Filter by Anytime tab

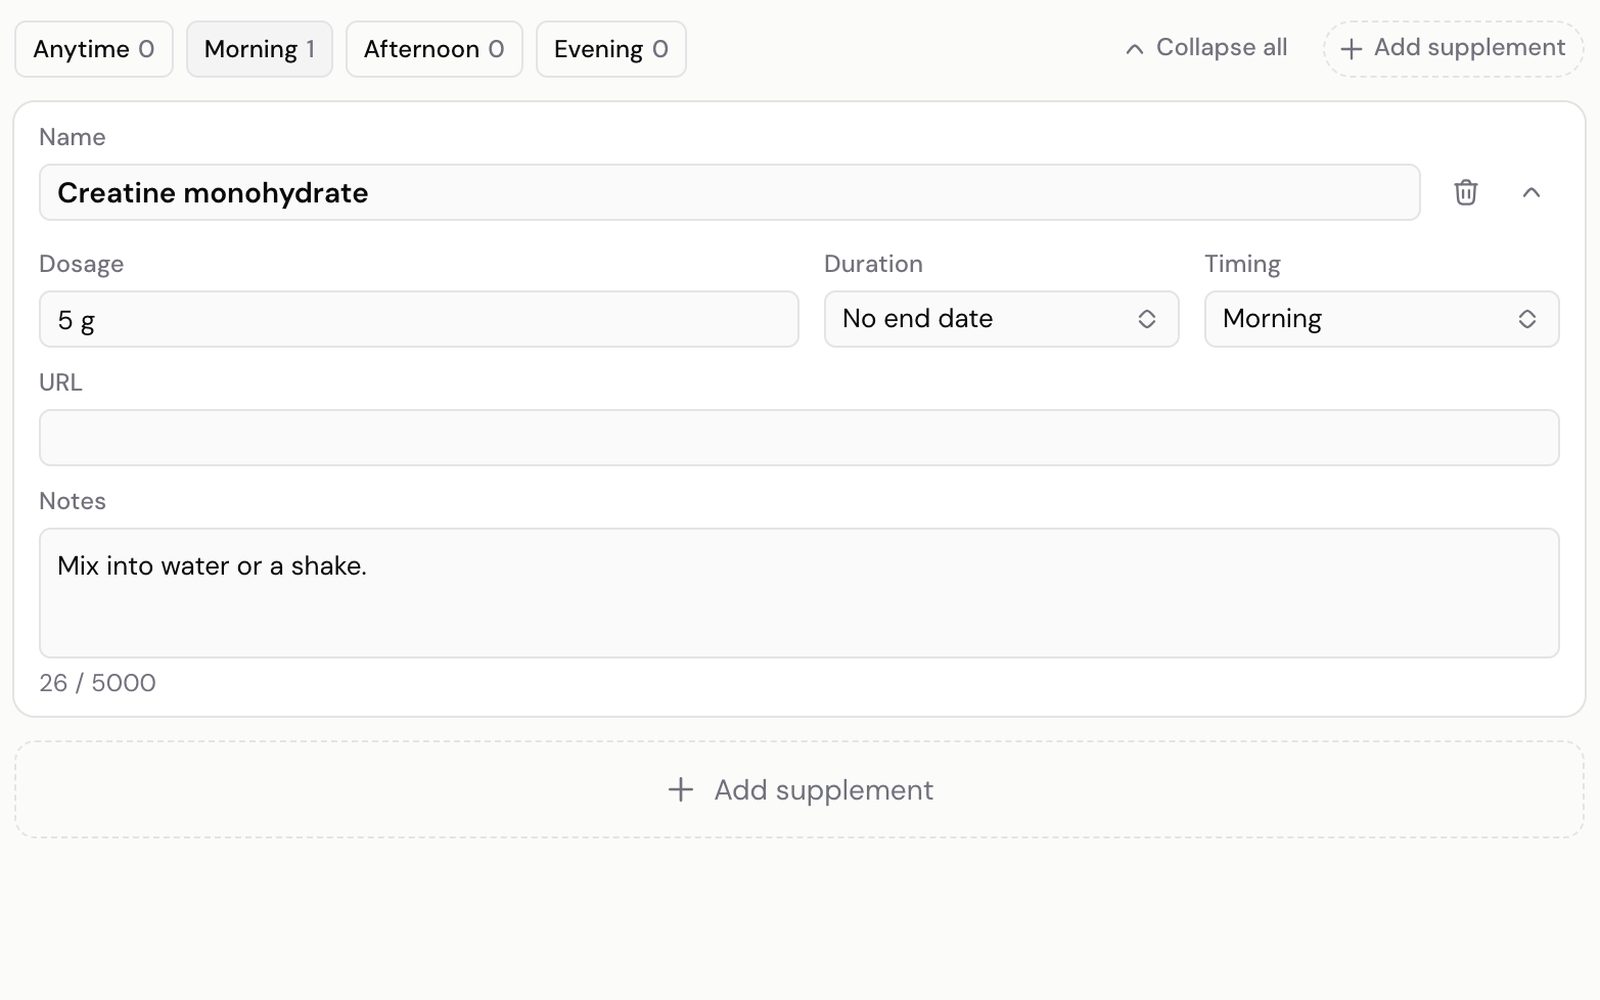tap(94, 49)
